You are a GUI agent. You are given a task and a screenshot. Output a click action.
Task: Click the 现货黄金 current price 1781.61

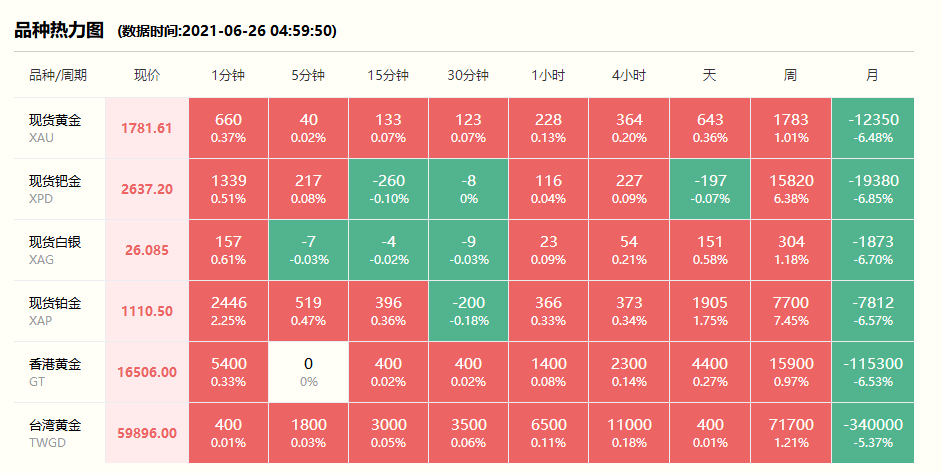pyautogui.click(x=147, y=128)
